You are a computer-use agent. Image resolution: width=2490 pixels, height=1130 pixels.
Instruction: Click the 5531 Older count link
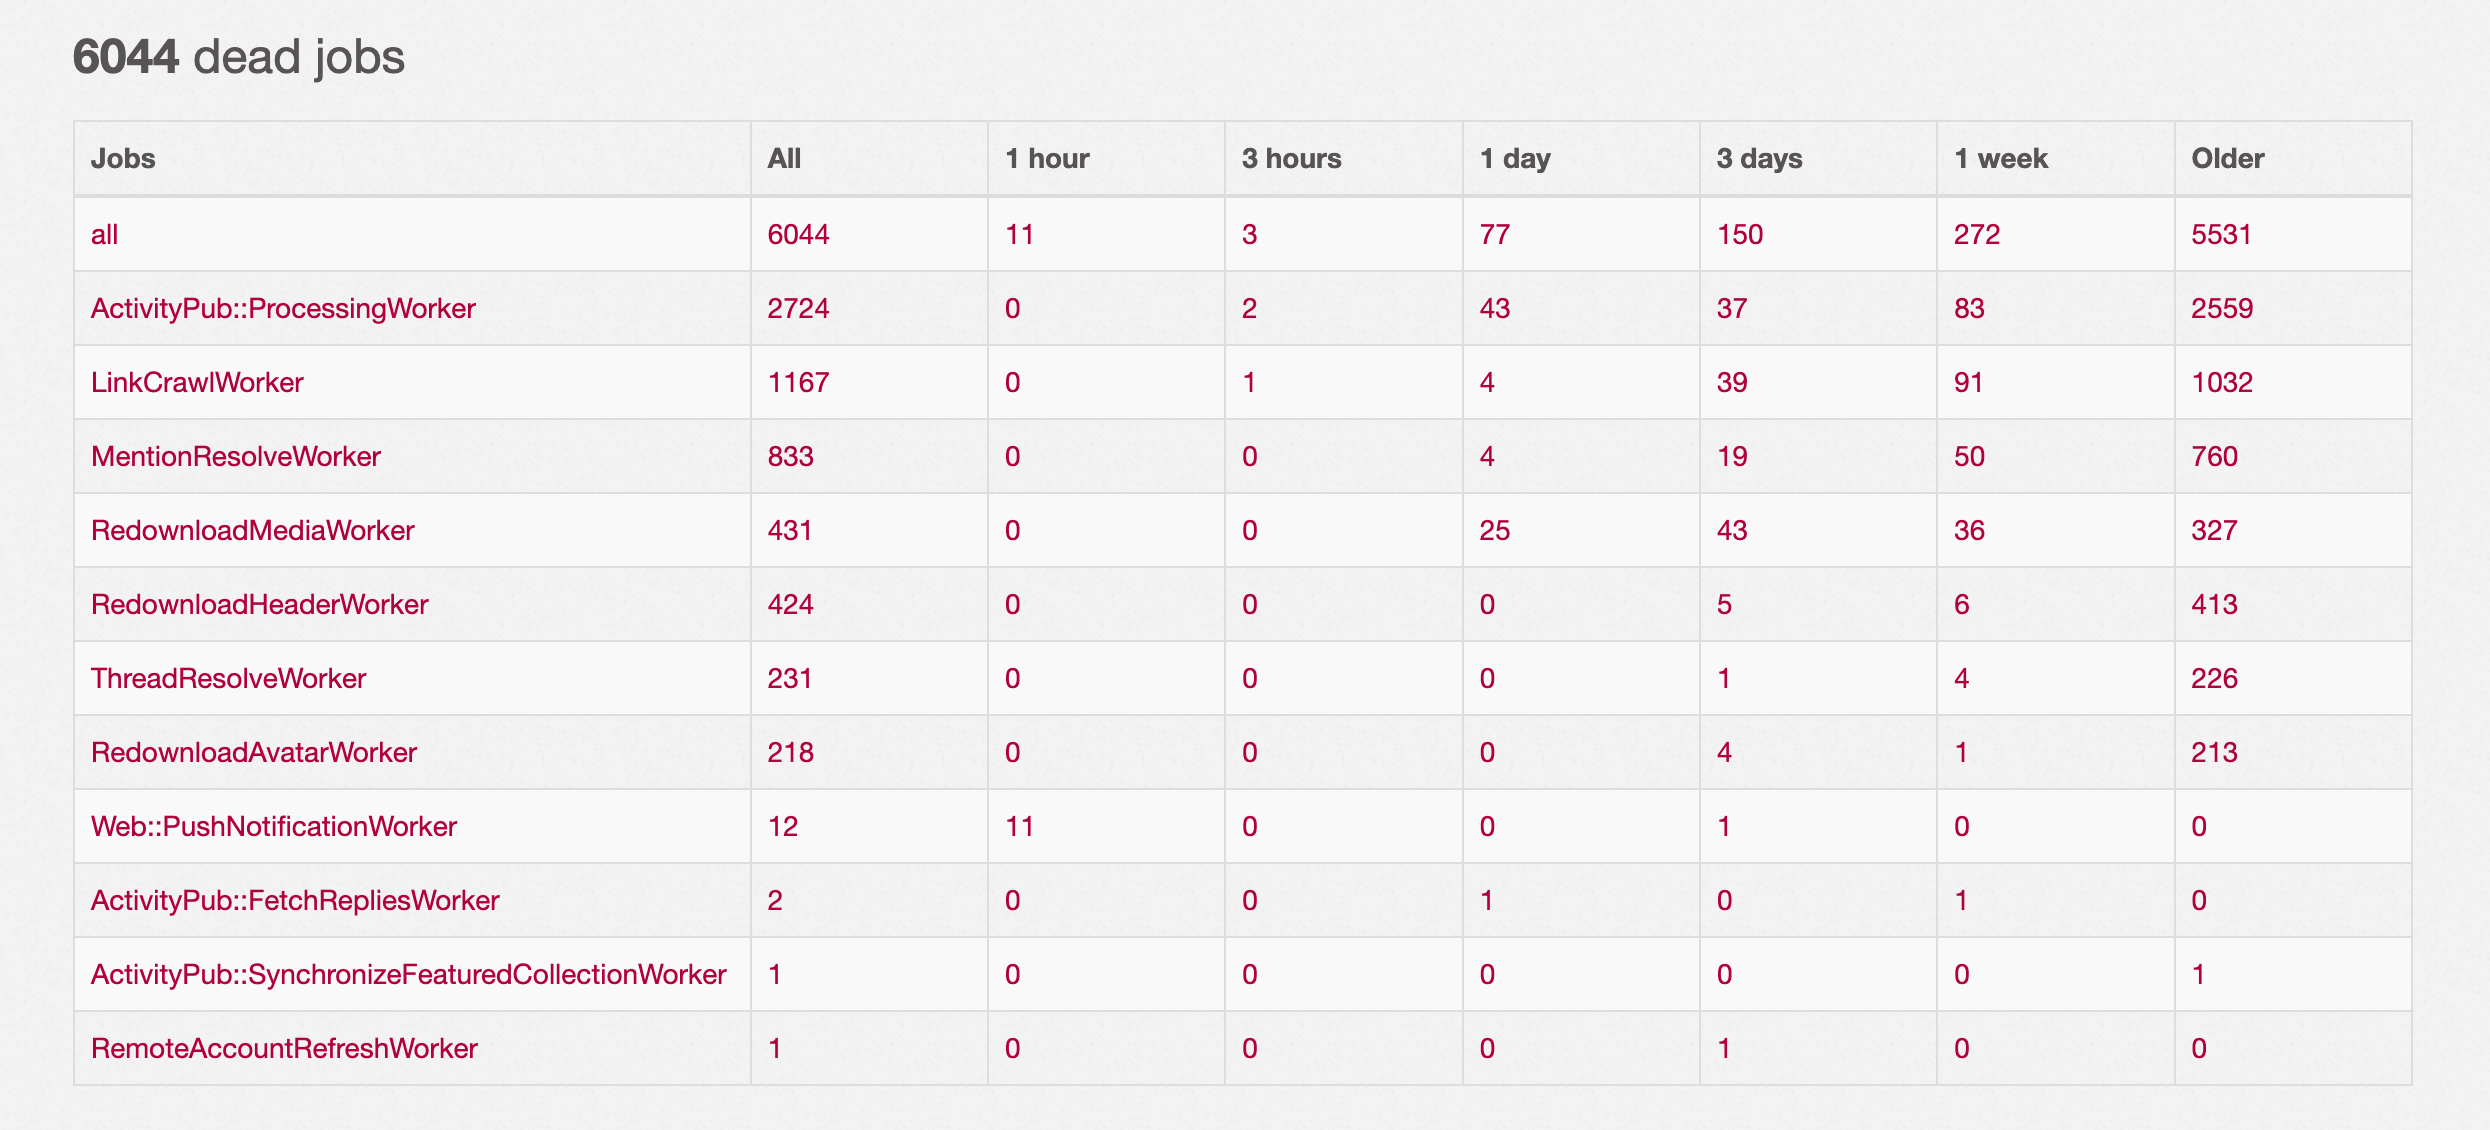(x=2221, y=234)
